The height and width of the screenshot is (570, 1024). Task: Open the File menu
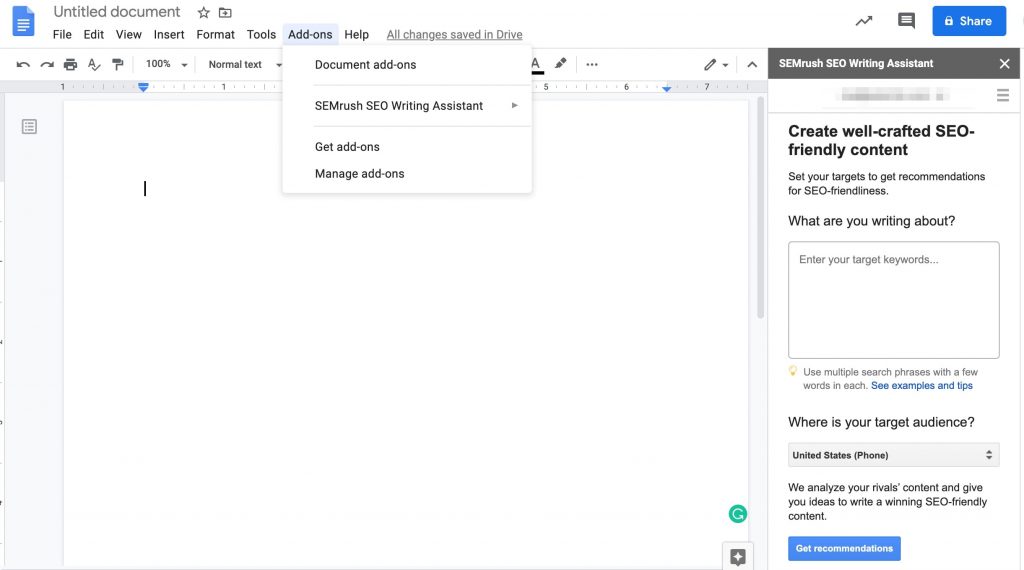(62, 35)
